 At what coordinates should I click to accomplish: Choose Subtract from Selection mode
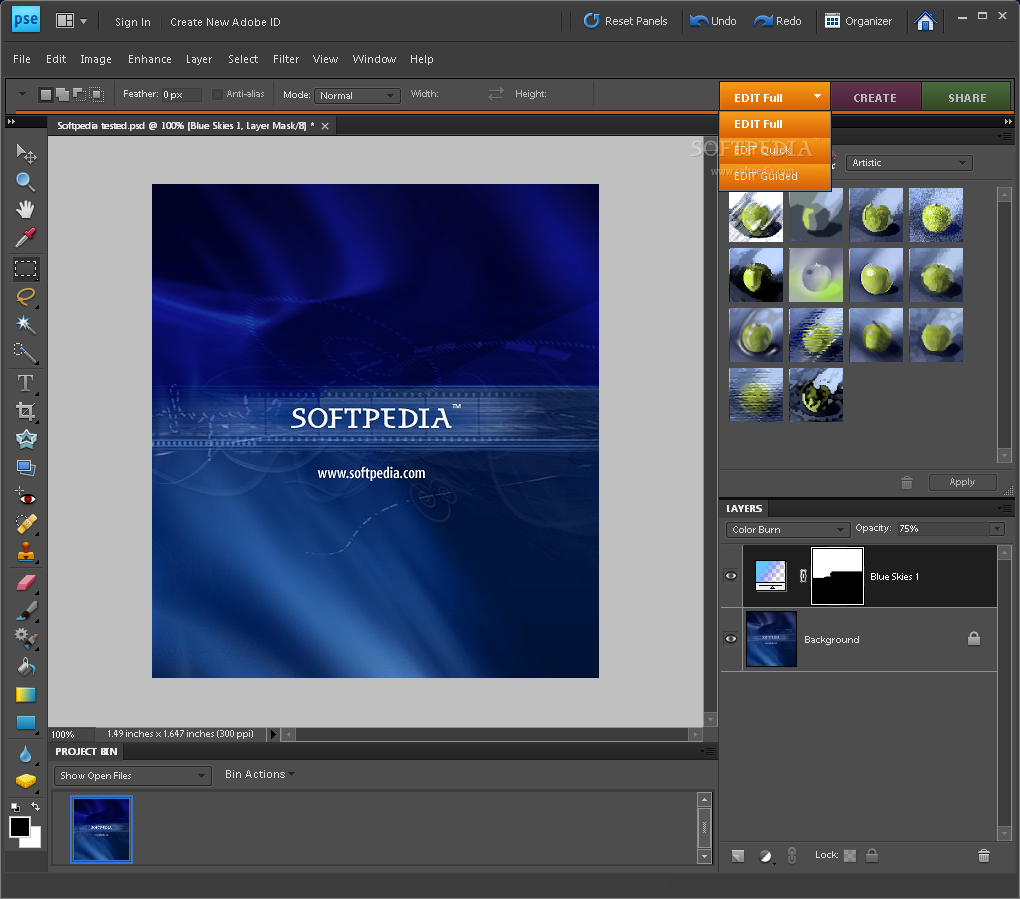coord(79,95)
